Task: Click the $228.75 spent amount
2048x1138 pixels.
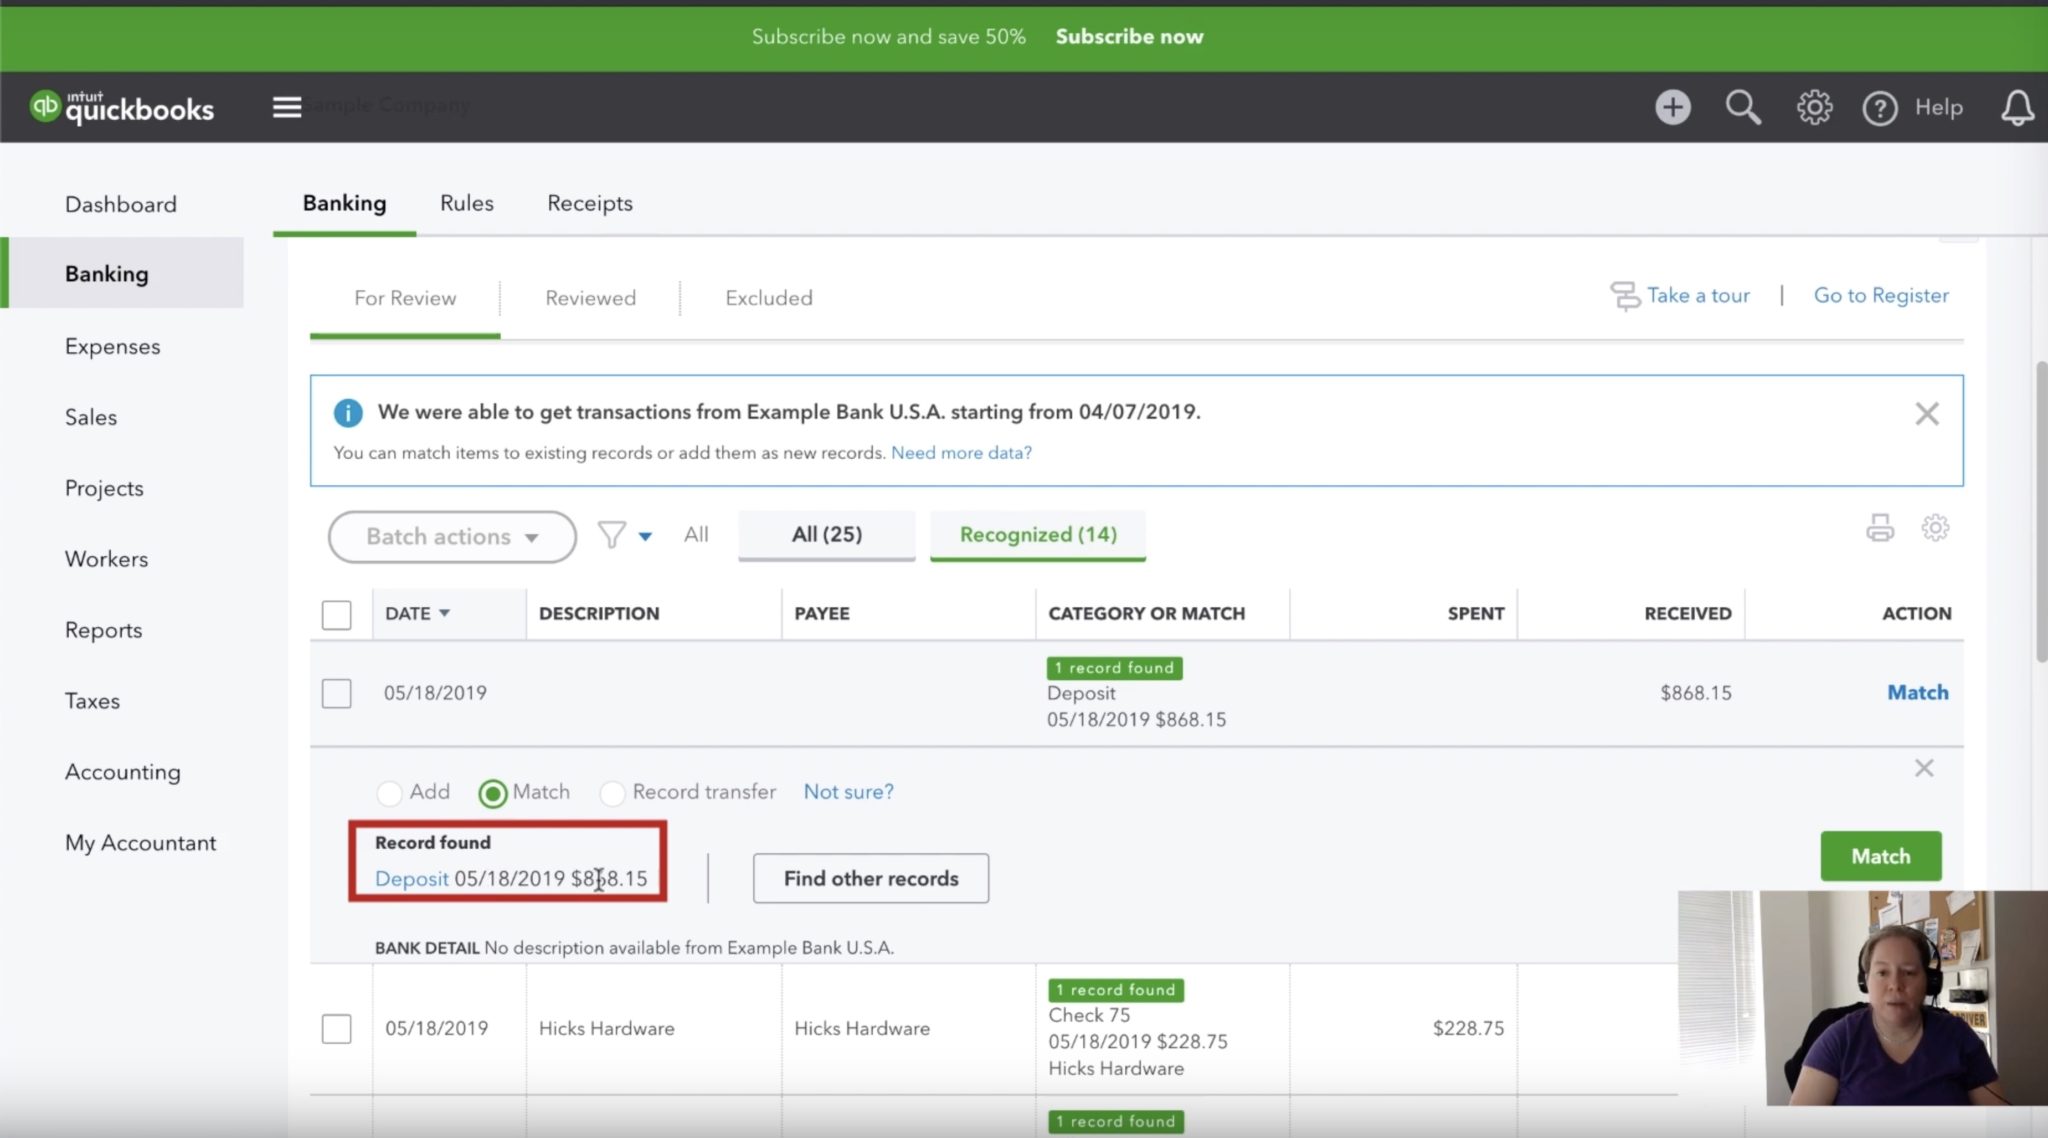Action: [1468, 1028]
